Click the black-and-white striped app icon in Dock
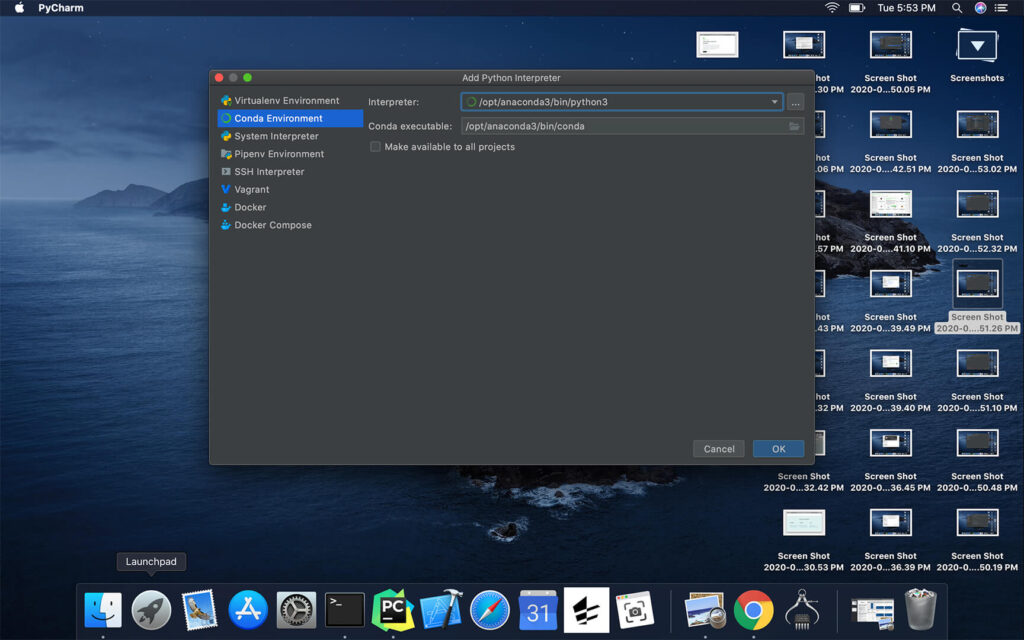The height and width of the screenshot is (640, 1024). (x=586, y=611)
